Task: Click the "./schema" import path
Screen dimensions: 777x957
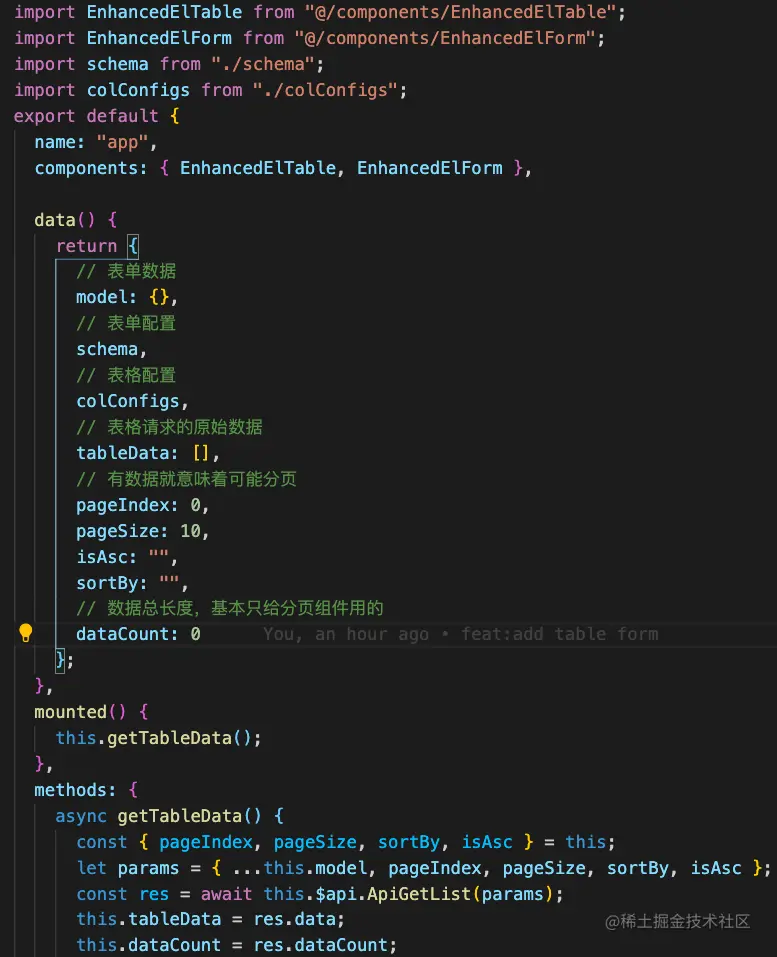Action: click(263, 64)
